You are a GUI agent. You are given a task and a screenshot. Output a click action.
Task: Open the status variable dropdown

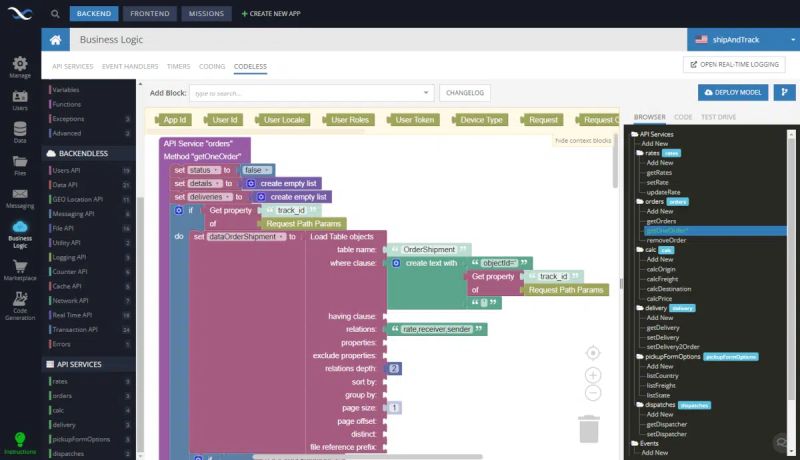204,170
